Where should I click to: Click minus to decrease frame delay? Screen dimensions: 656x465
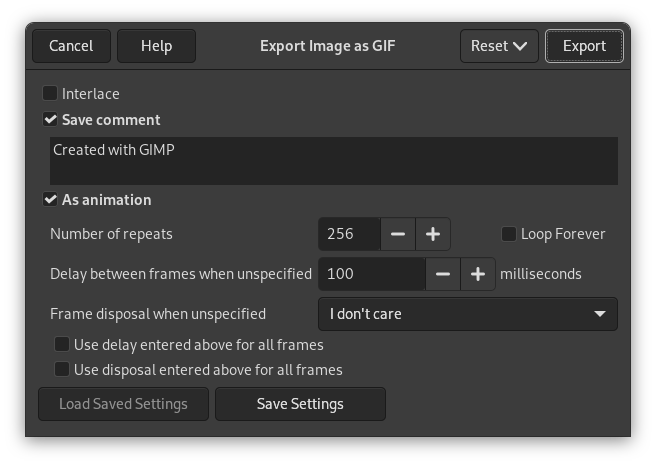(443, 274)
